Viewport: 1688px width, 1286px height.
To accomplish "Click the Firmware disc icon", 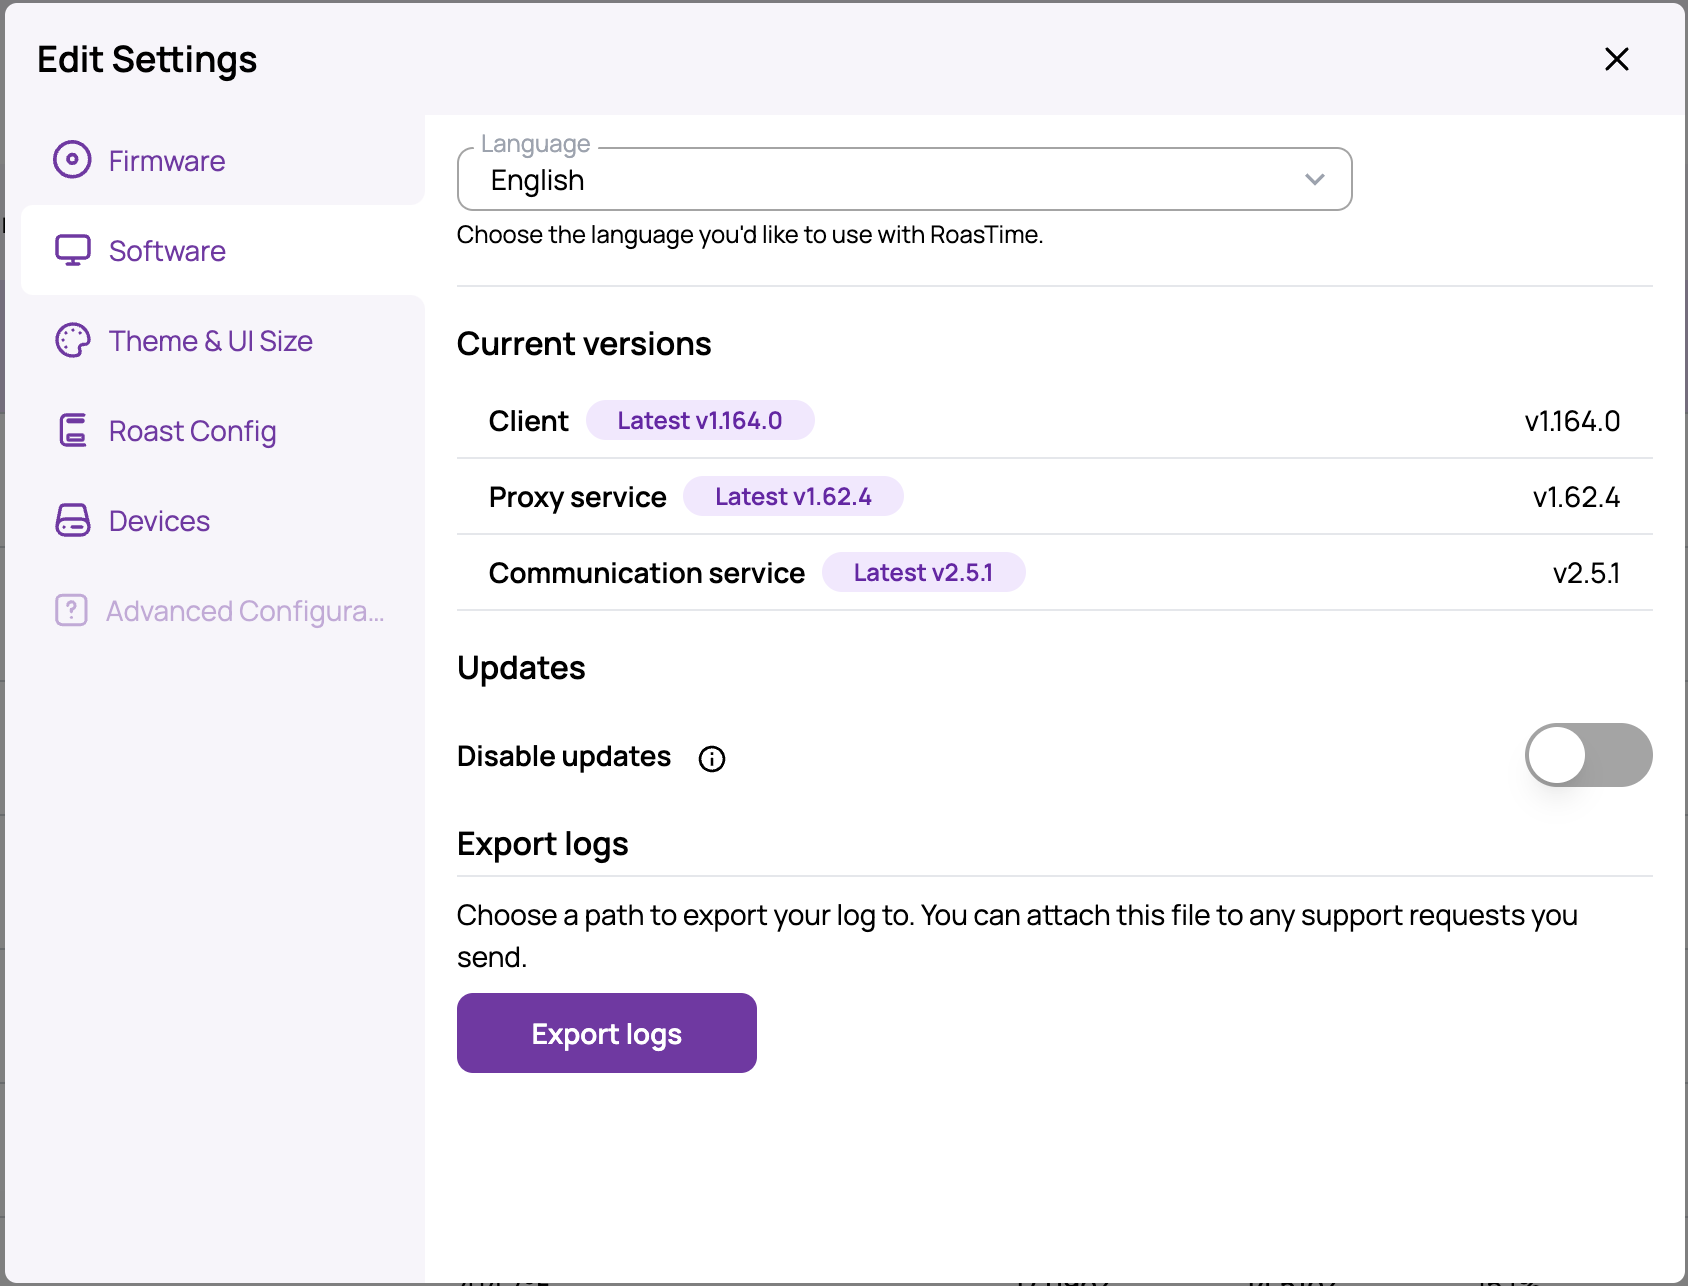I will click(72, 160).
